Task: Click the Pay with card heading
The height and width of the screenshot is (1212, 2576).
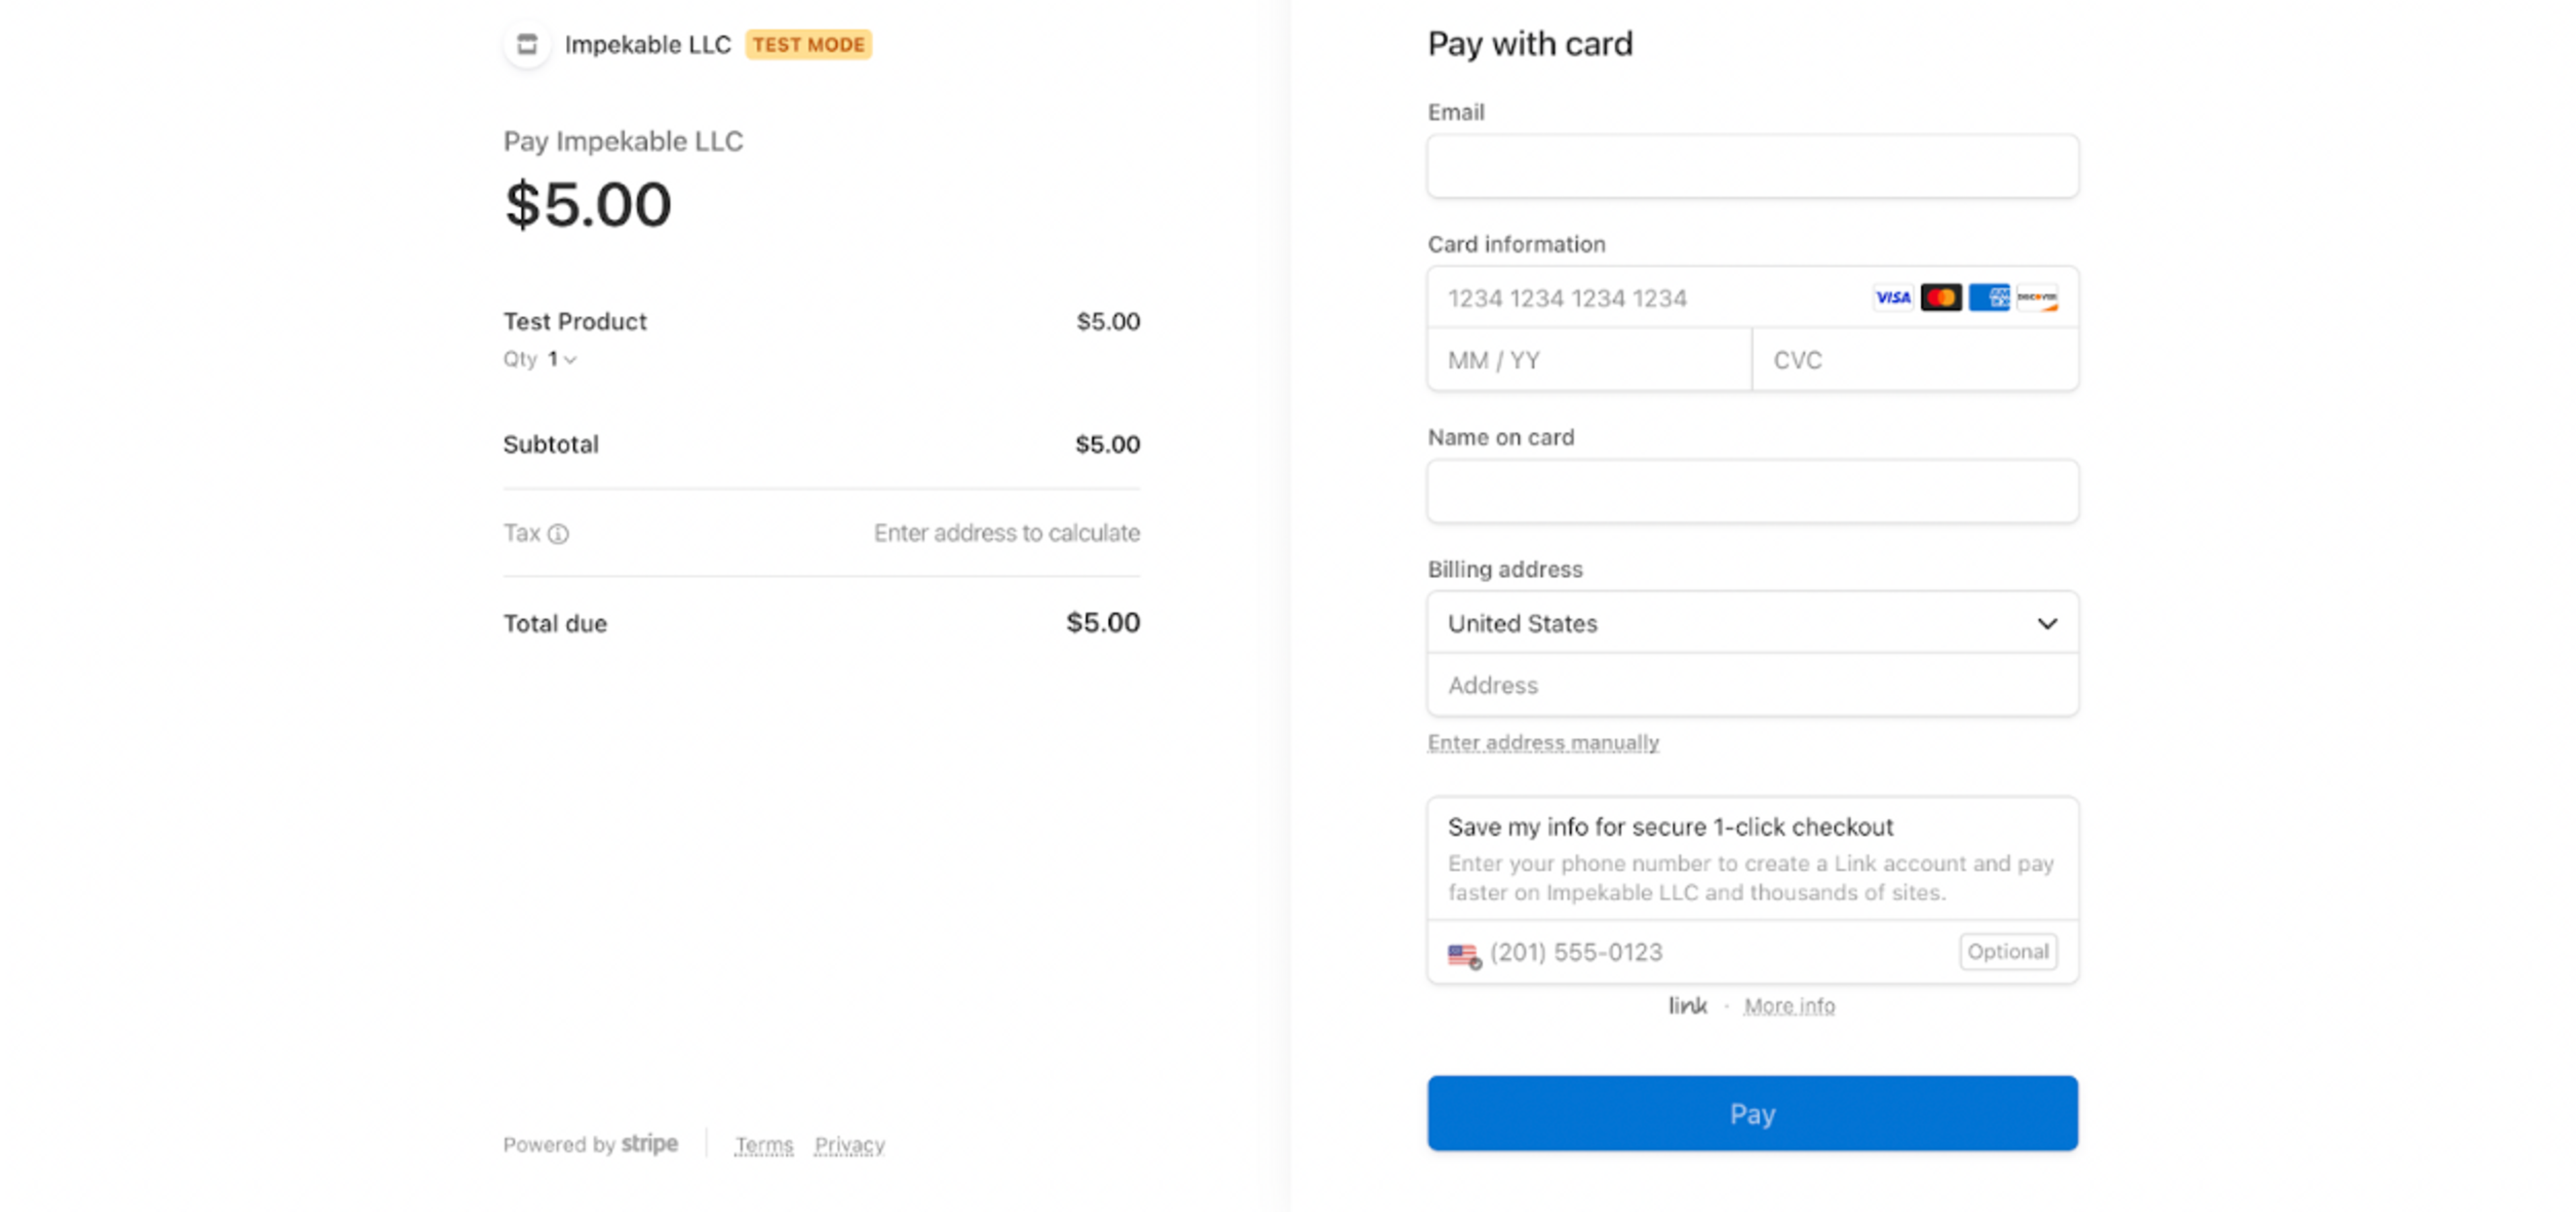Action: pos(1530,44)
